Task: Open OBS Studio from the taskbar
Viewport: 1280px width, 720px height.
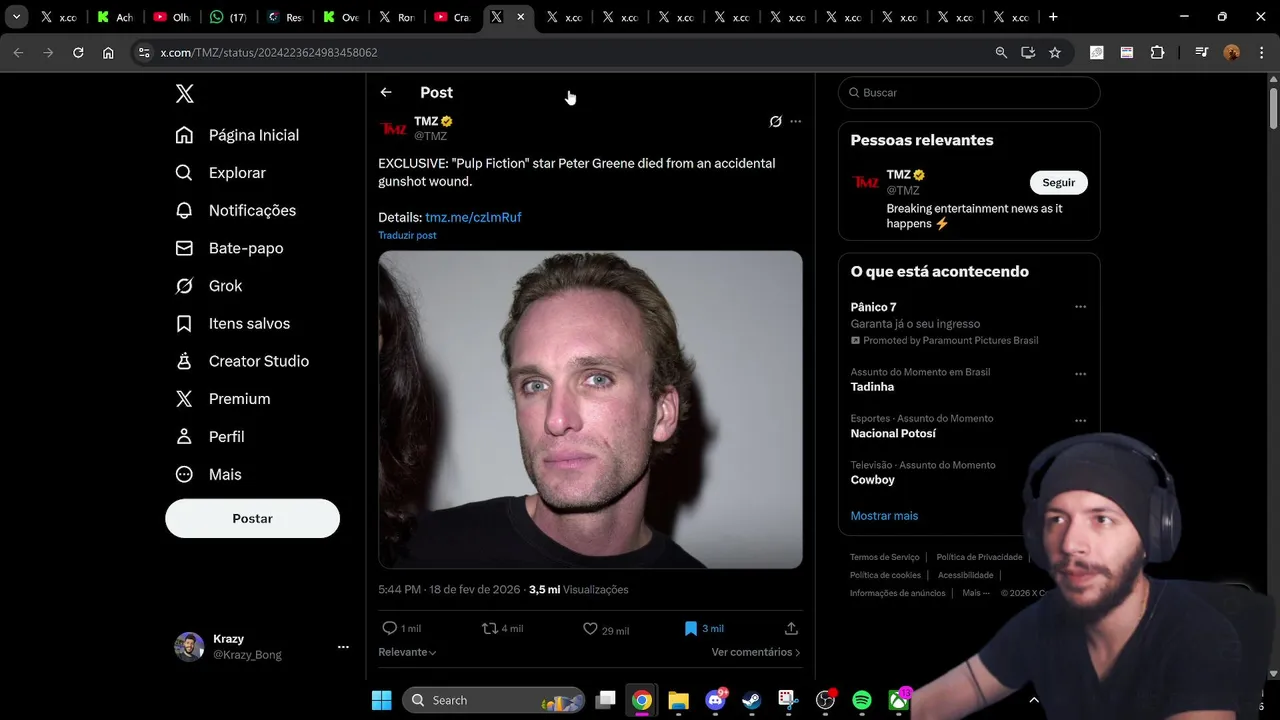Action: click(825, 700)
